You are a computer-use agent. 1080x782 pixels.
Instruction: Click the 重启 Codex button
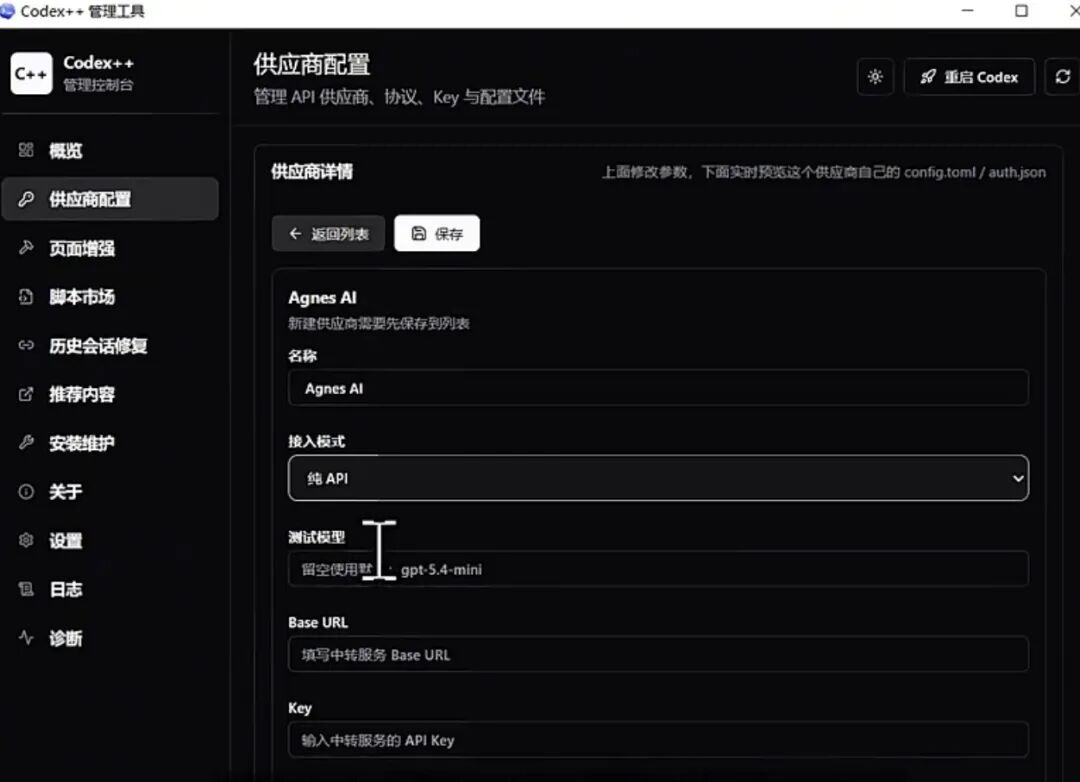969,76
